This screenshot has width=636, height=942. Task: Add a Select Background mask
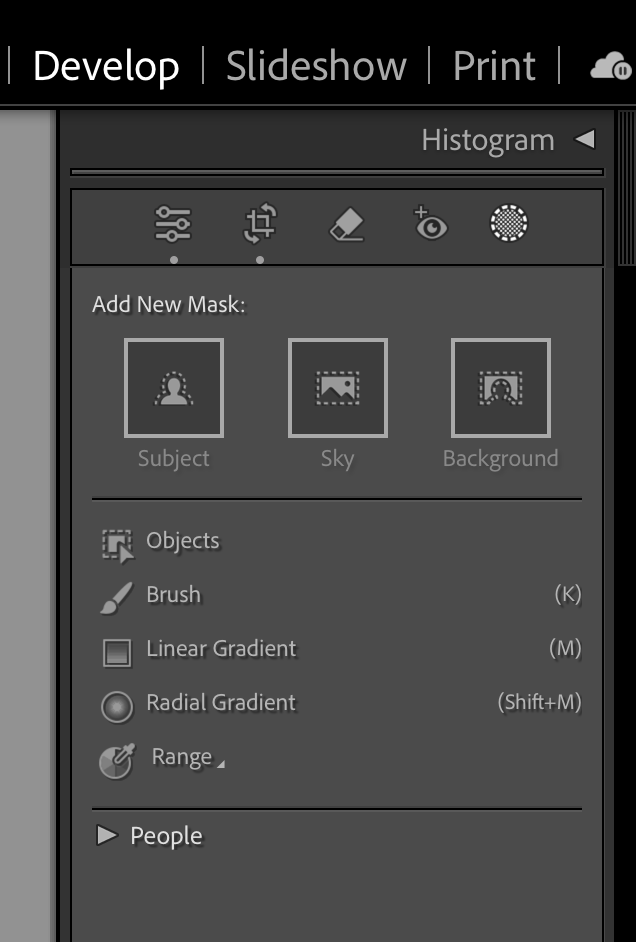(501, 387)
